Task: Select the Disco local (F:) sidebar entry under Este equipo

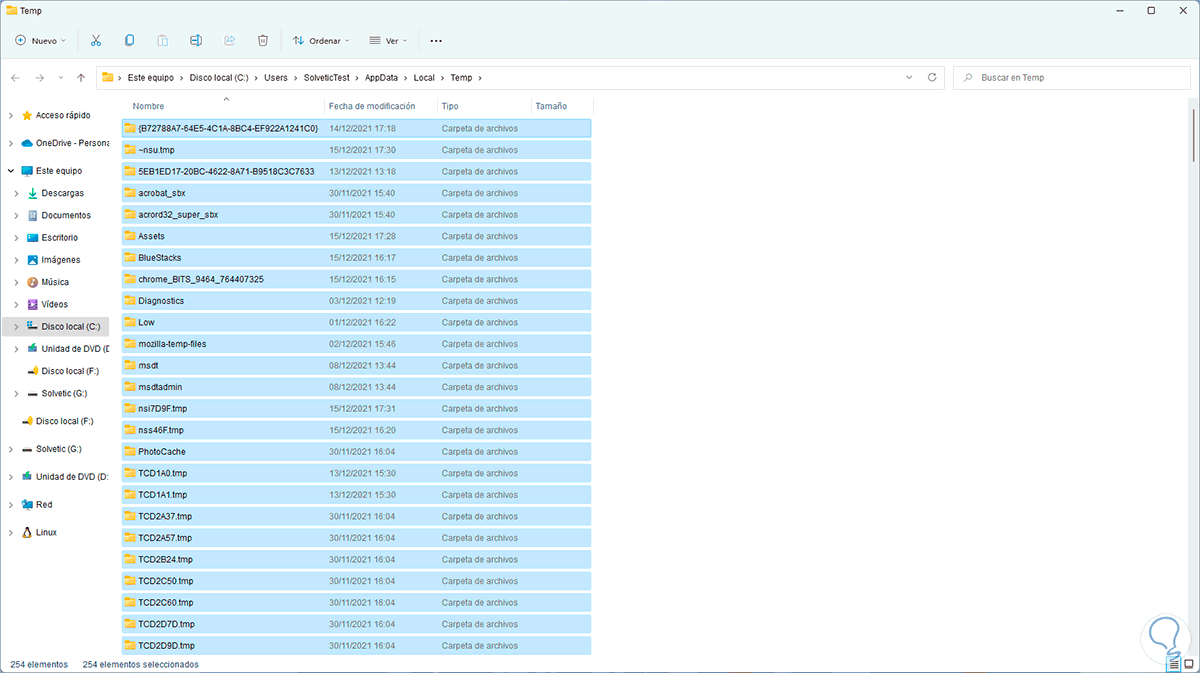Action: pyautogui.click(x=69, y=371)
